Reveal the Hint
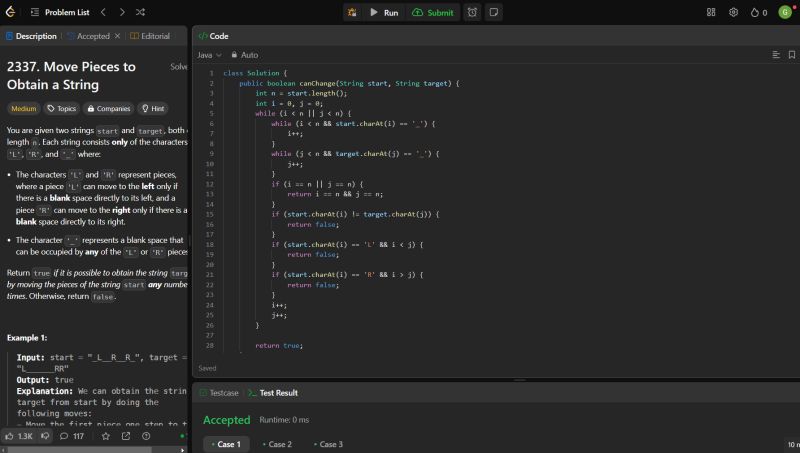This screenshot has width=800, height=453. click(x=153, y=109)
